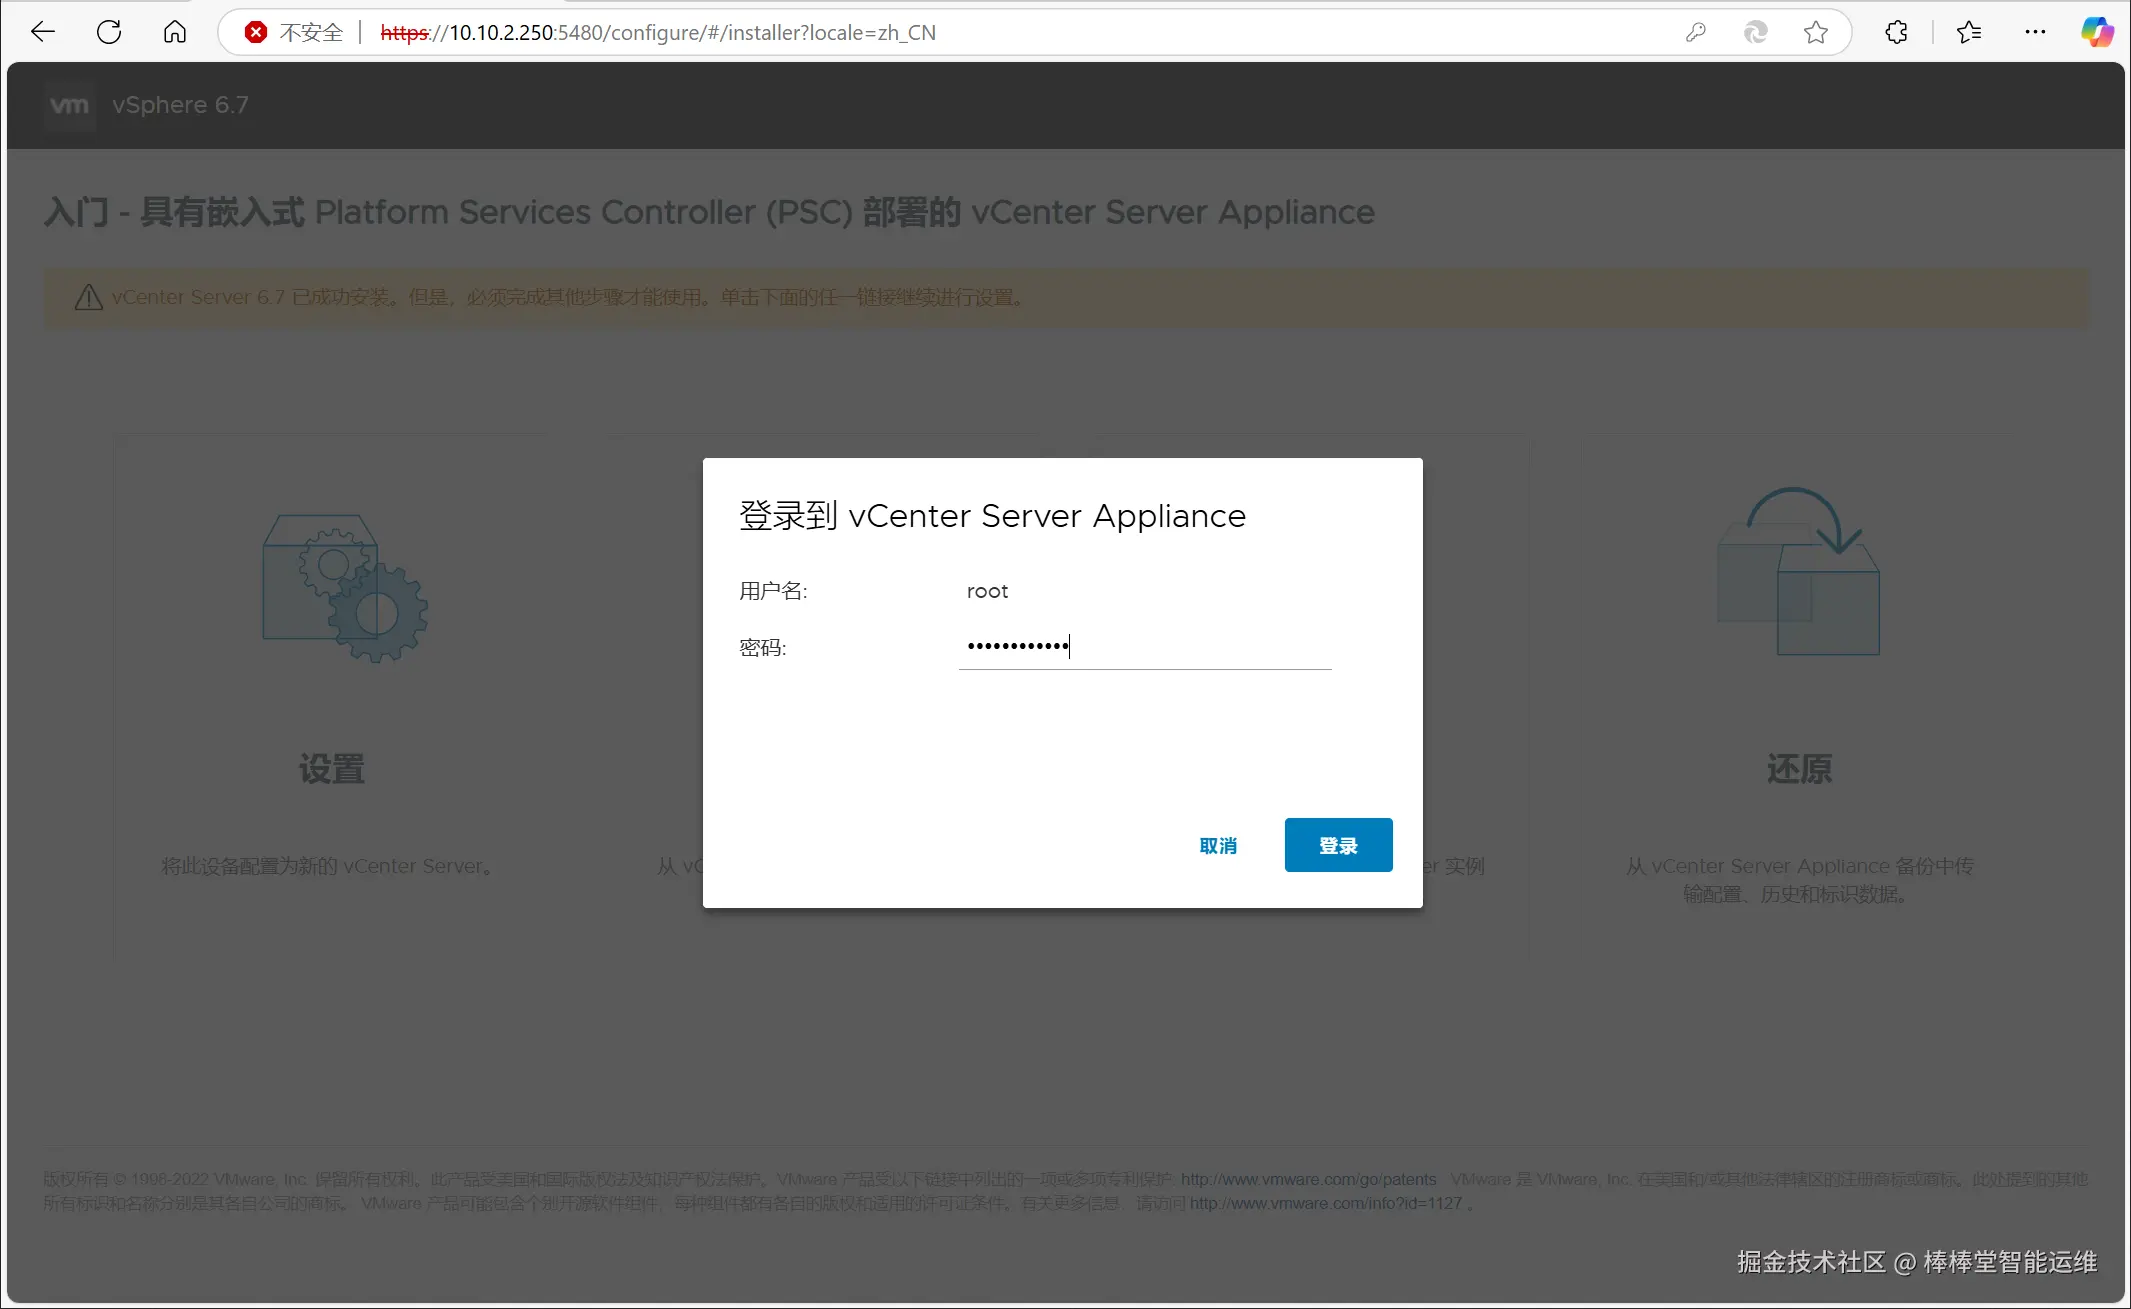Click the red 'not secure' warning icon

click(256, 32)
